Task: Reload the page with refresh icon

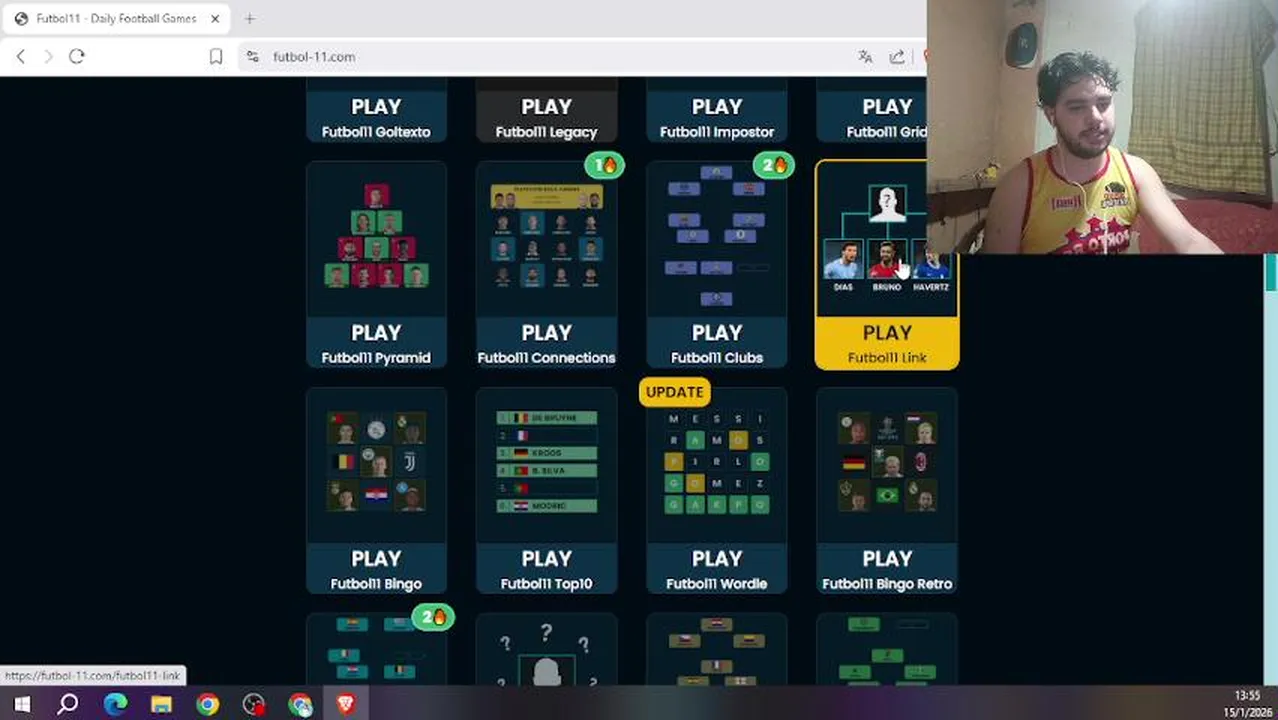Action: 77,57
